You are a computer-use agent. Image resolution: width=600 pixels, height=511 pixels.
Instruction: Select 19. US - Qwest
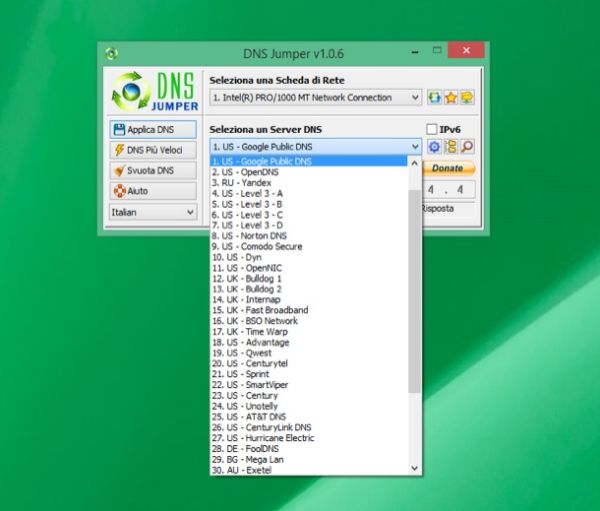click(x=309, y=353)
